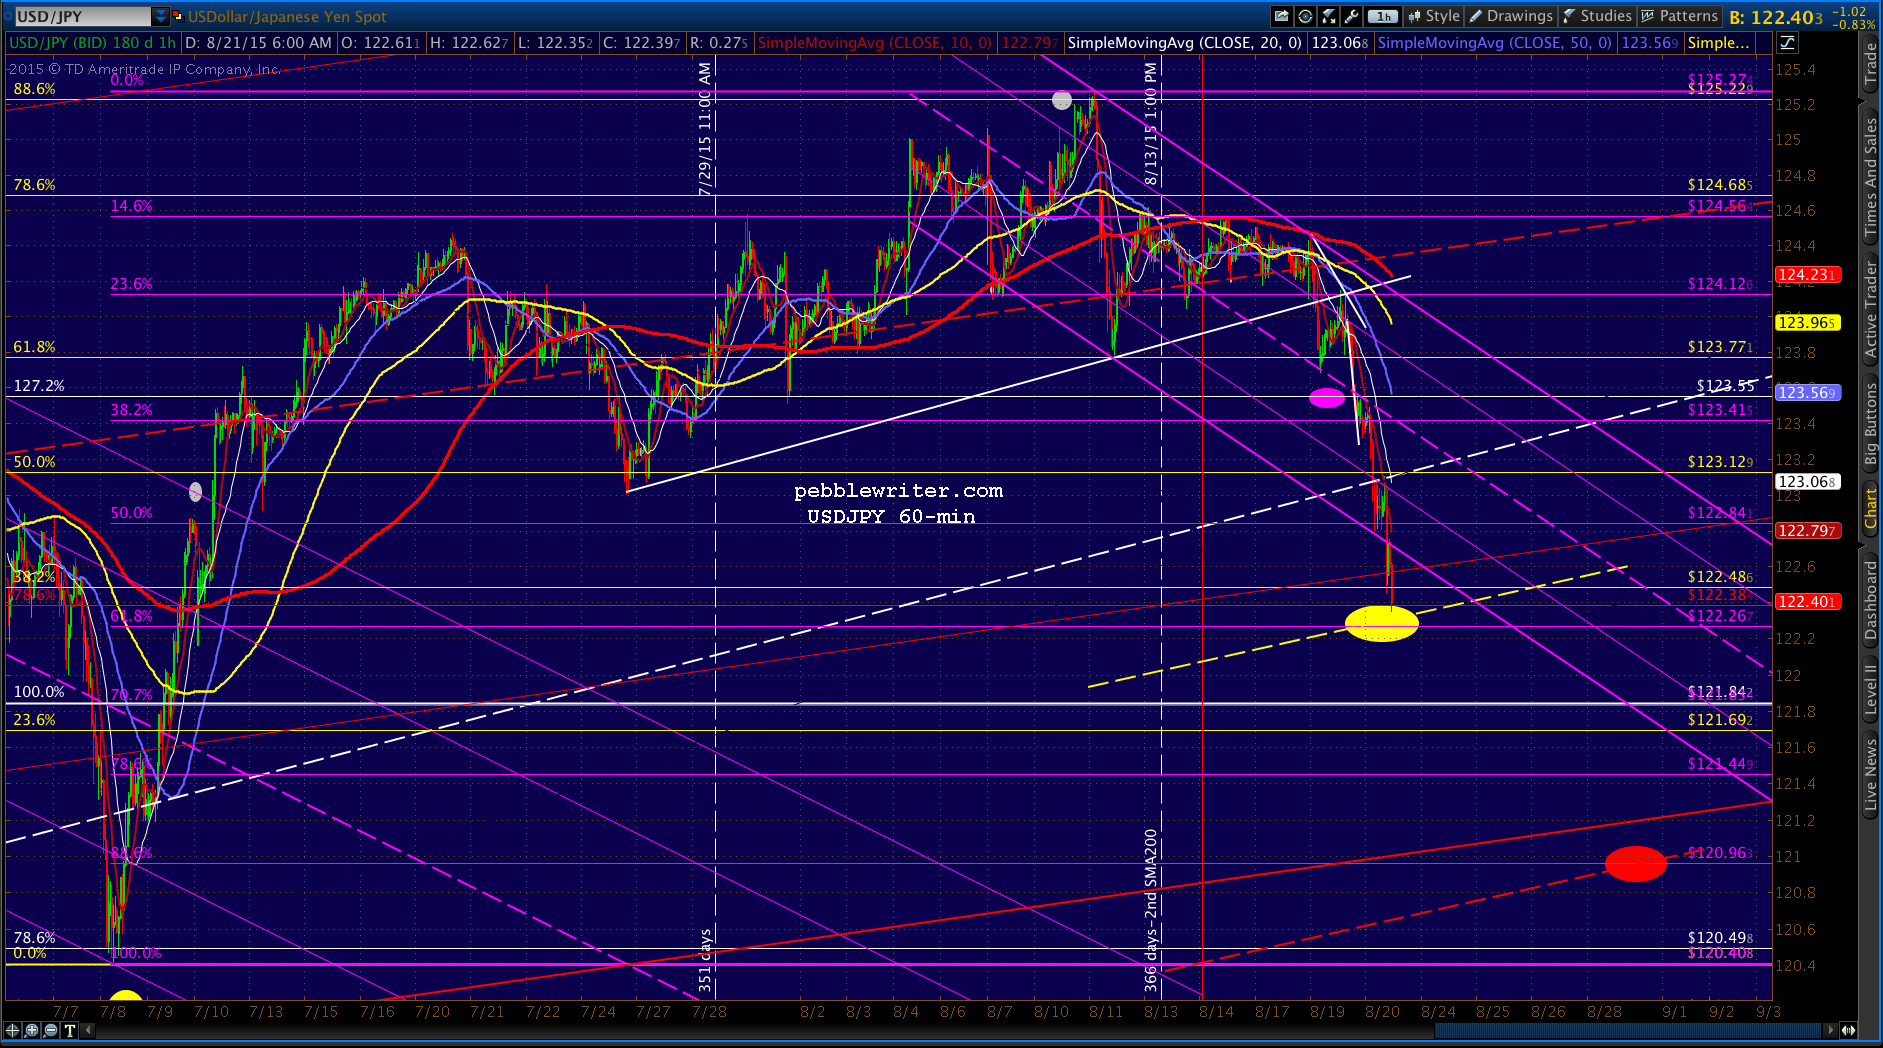1883x1048 pixels.
Task: Click scroll right arrow on time axis
Action: point(1831,1030)
